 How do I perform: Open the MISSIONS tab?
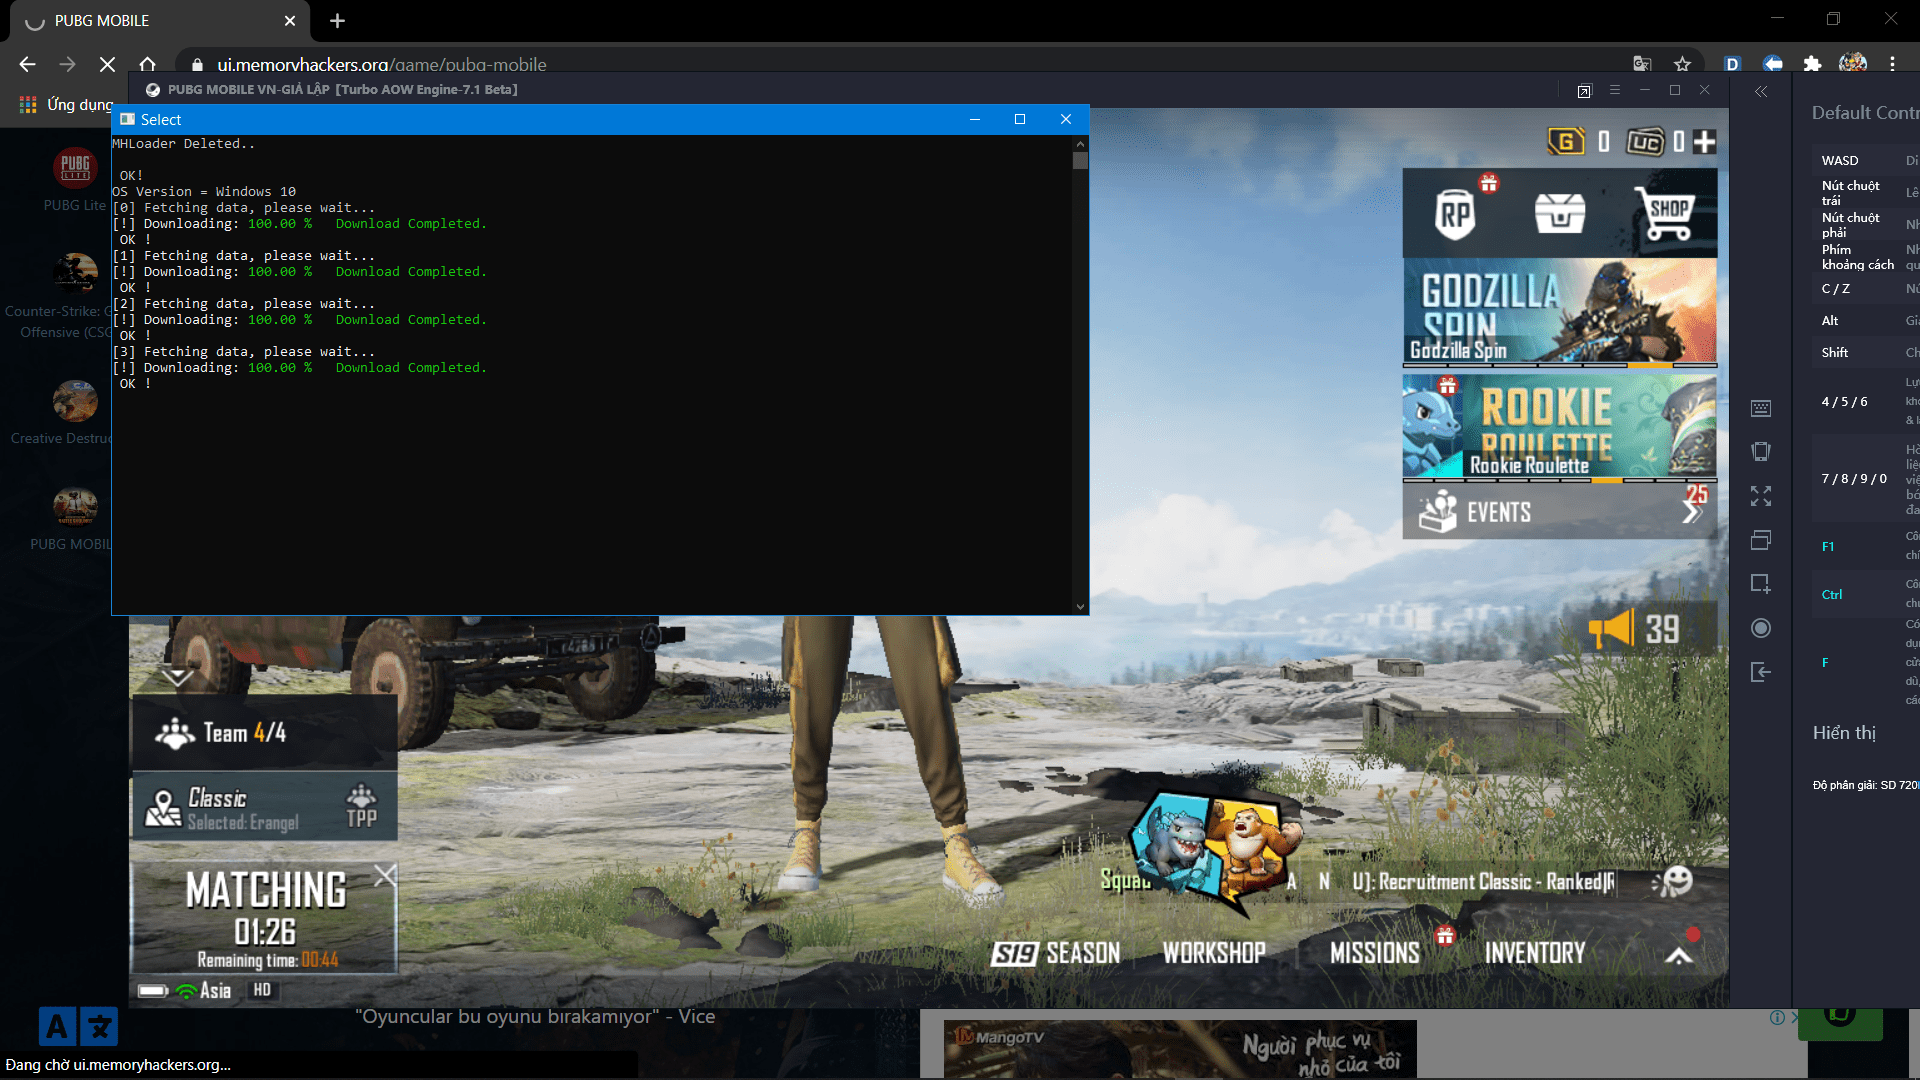(x=1375, y=953)
